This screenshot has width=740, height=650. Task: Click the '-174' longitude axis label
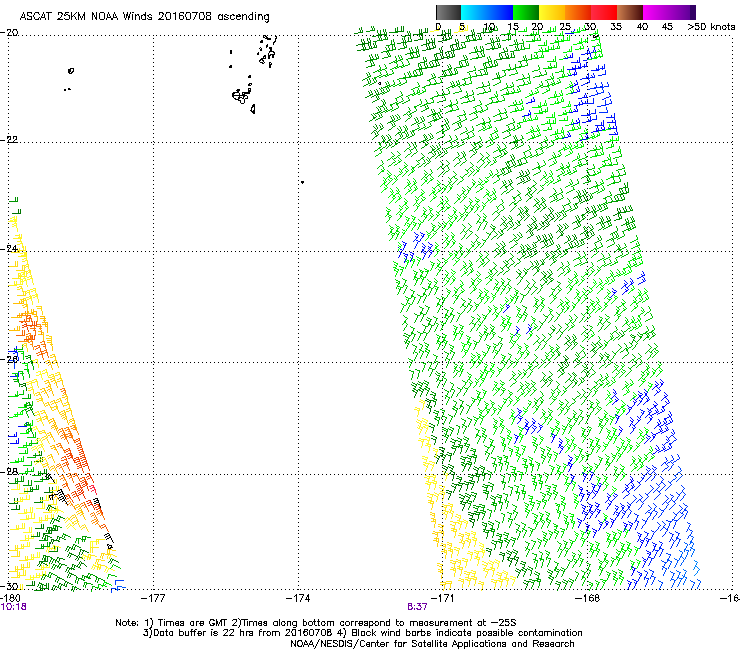click(298, 598)
